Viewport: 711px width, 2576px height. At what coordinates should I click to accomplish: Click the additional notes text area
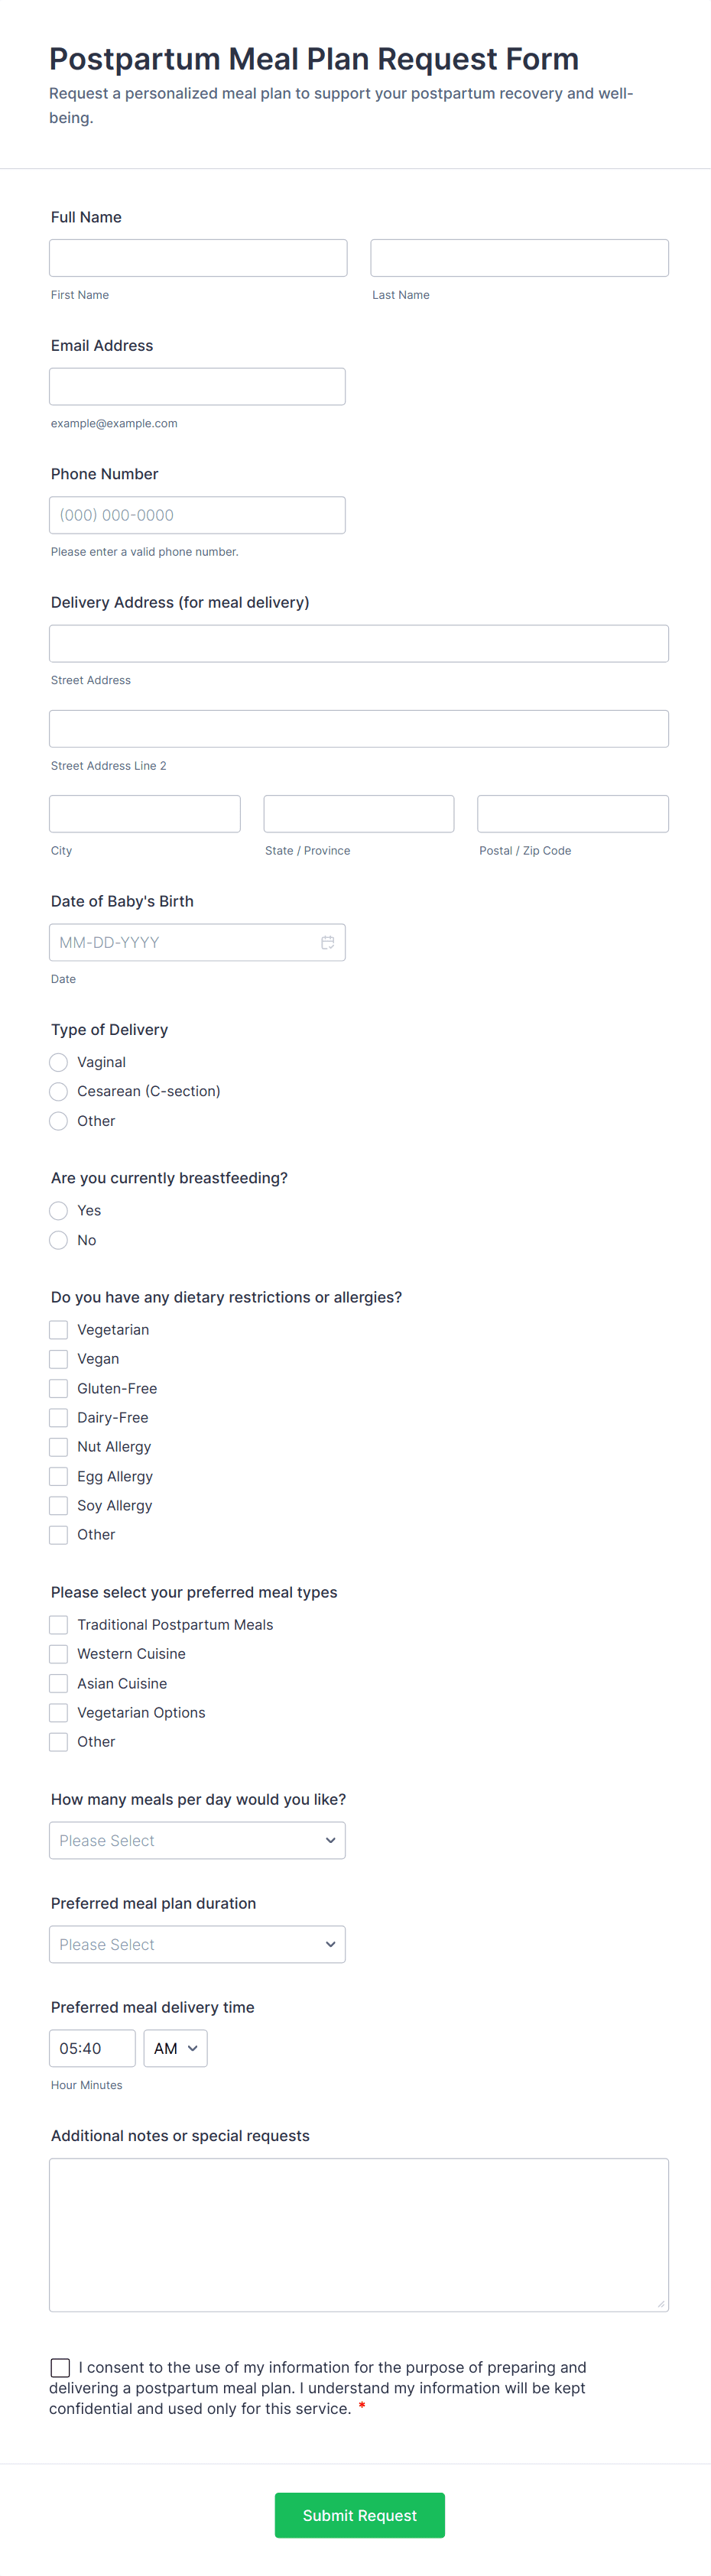tap(358, 2234)
